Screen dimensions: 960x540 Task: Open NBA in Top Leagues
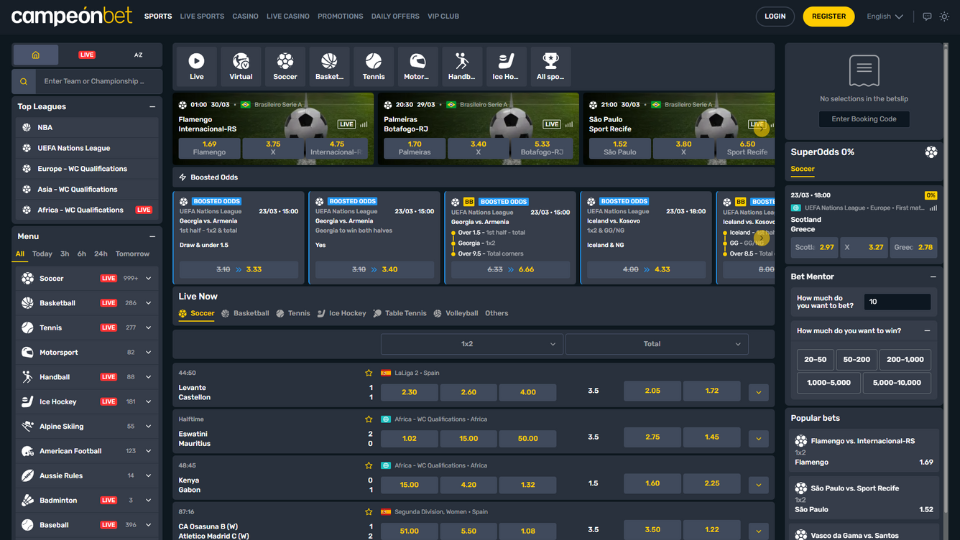(x=86, y=127)
